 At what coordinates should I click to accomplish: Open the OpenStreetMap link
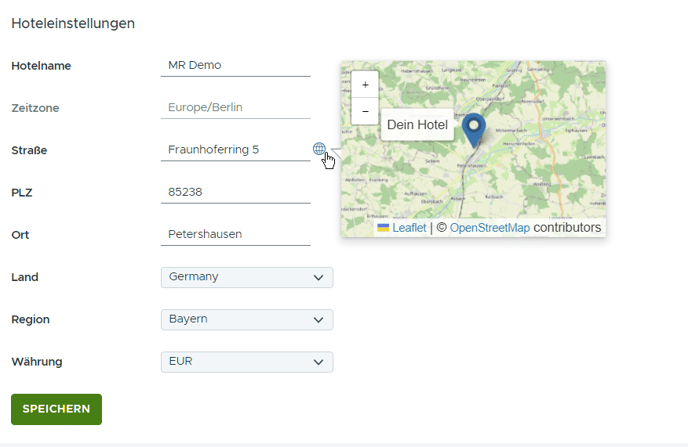click(490, 228)
